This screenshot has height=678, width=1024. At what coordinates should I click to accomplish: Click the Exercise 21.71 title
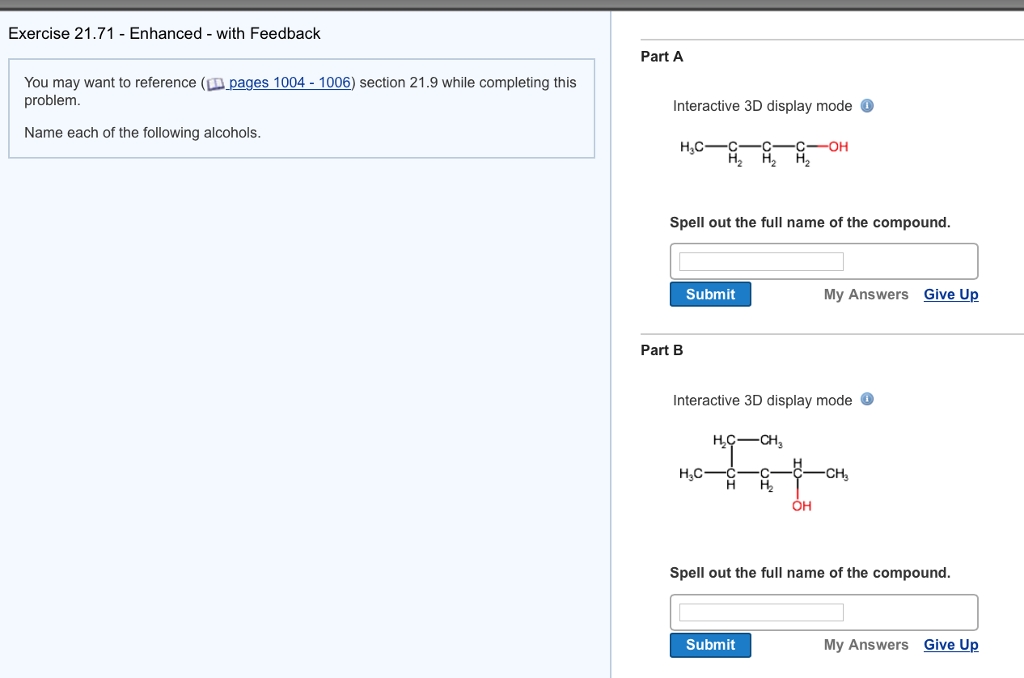tap(164, 34)
